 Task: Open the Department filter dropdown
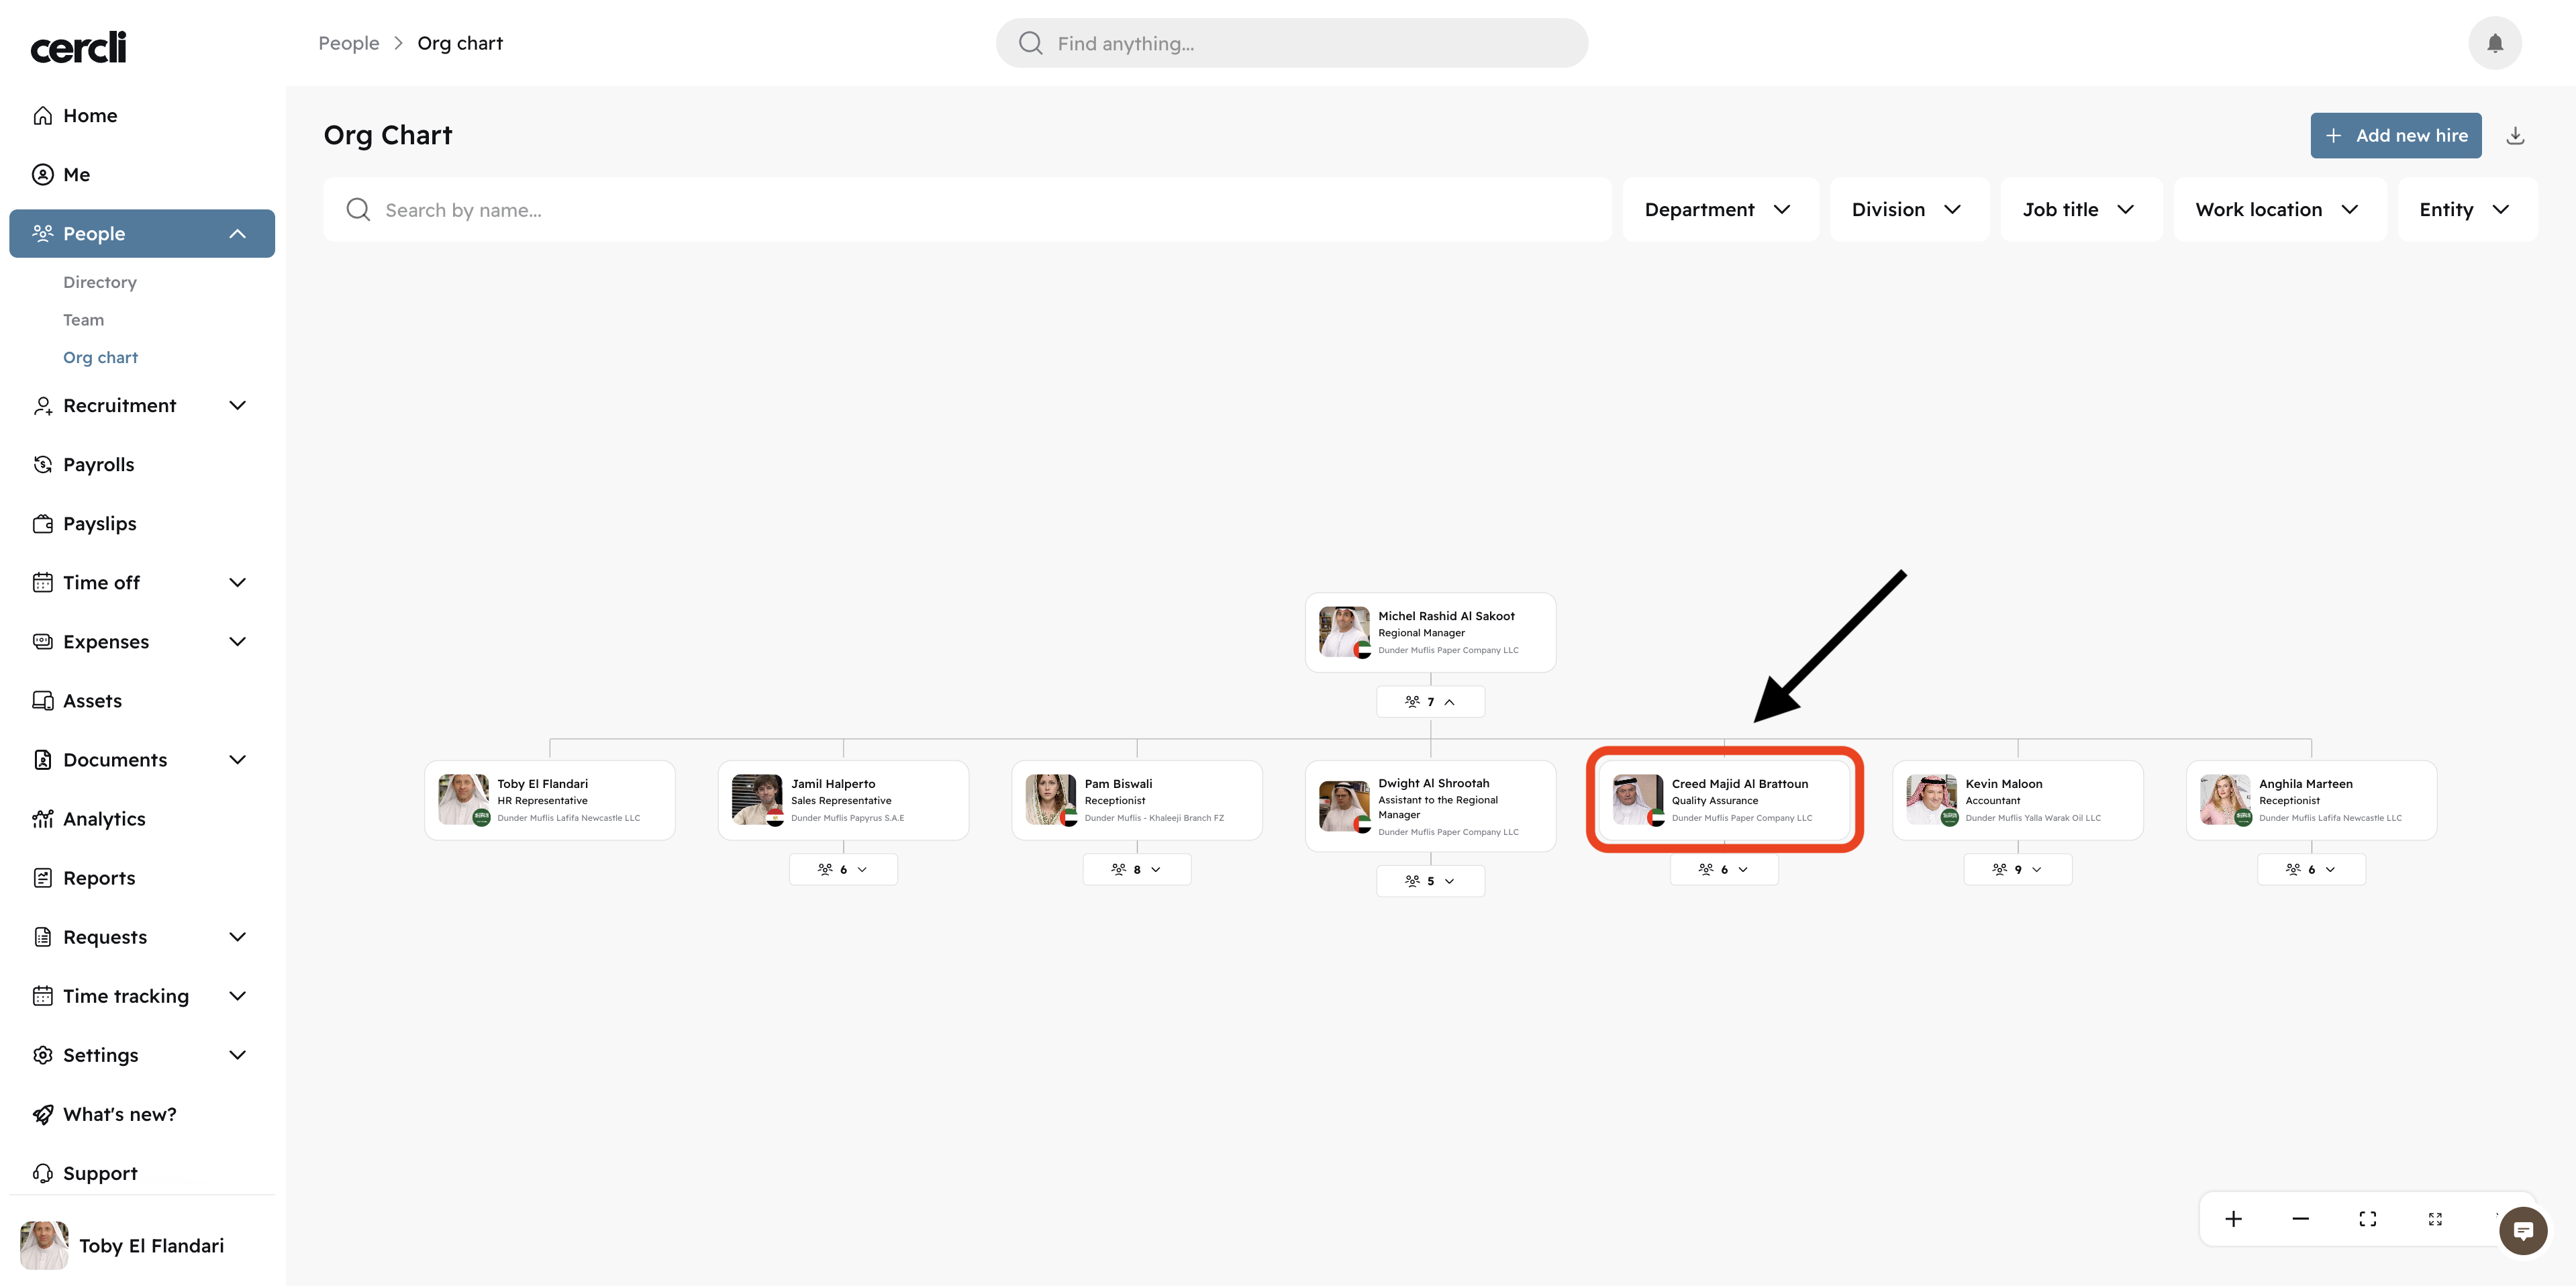(x=1717, y=210)
